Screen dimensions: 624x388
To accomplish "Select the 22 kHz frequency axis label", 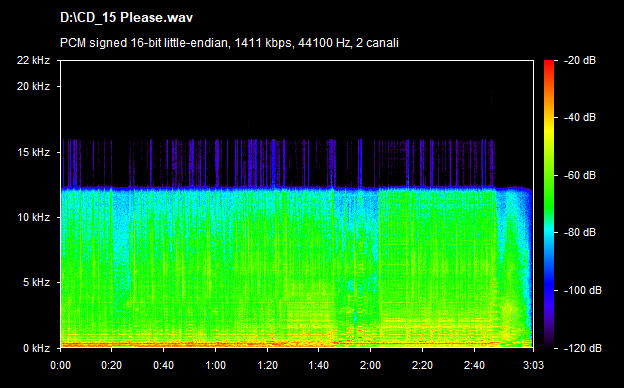I will (33, 60).
